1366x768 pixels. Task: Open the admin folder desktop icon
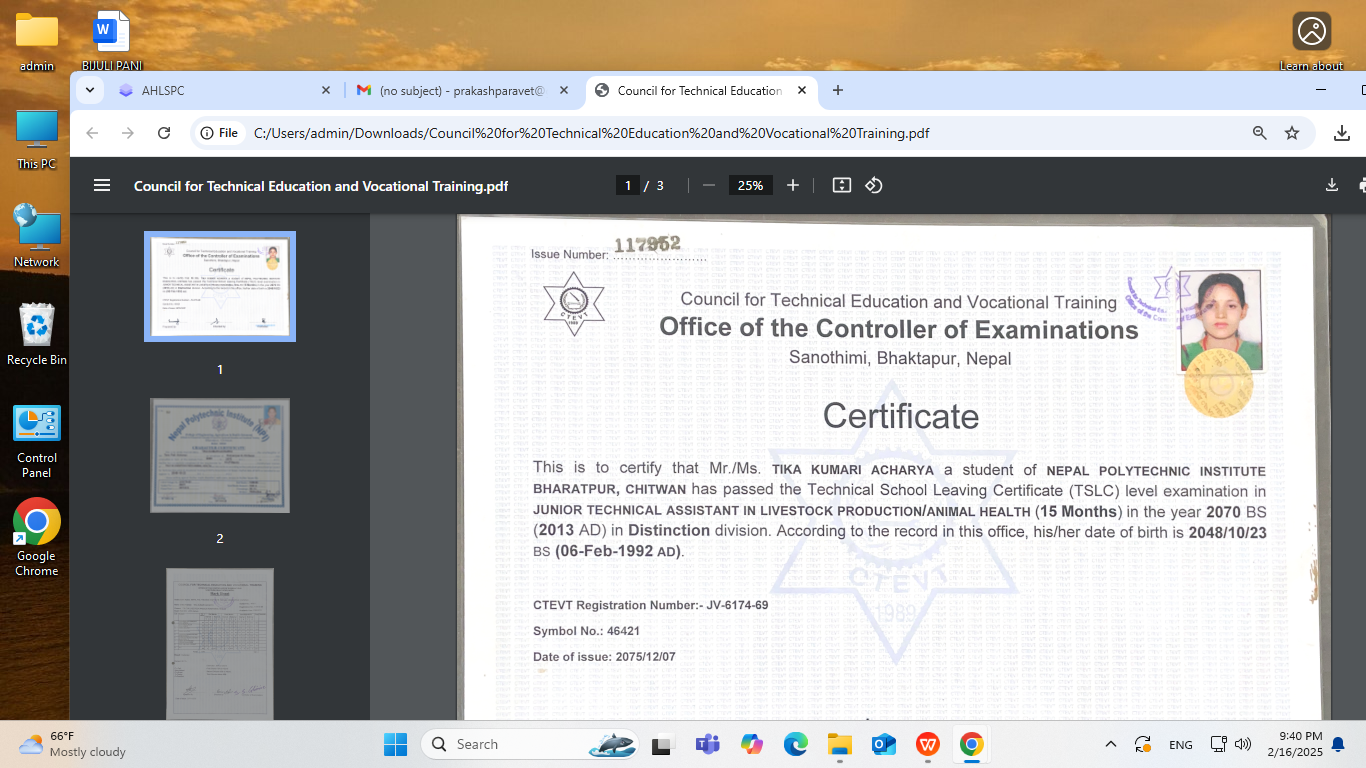37,43
